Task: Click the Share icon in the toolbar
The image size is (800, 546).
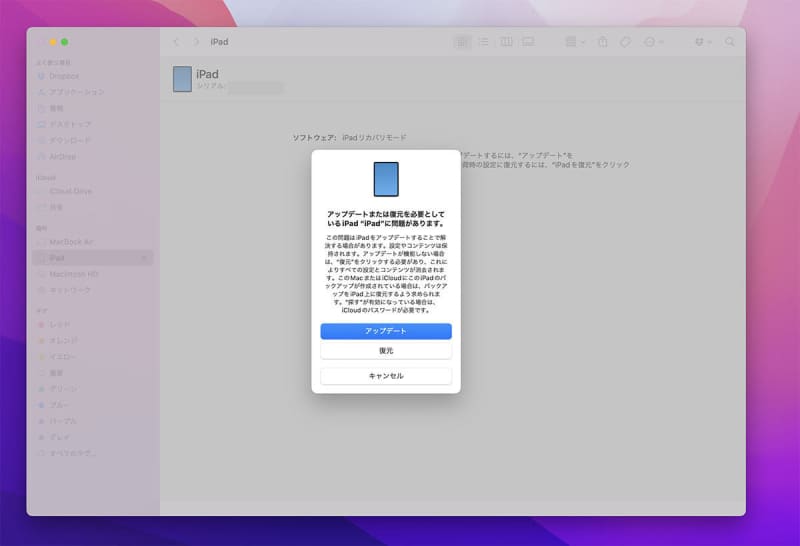Action: click(603, 42)
